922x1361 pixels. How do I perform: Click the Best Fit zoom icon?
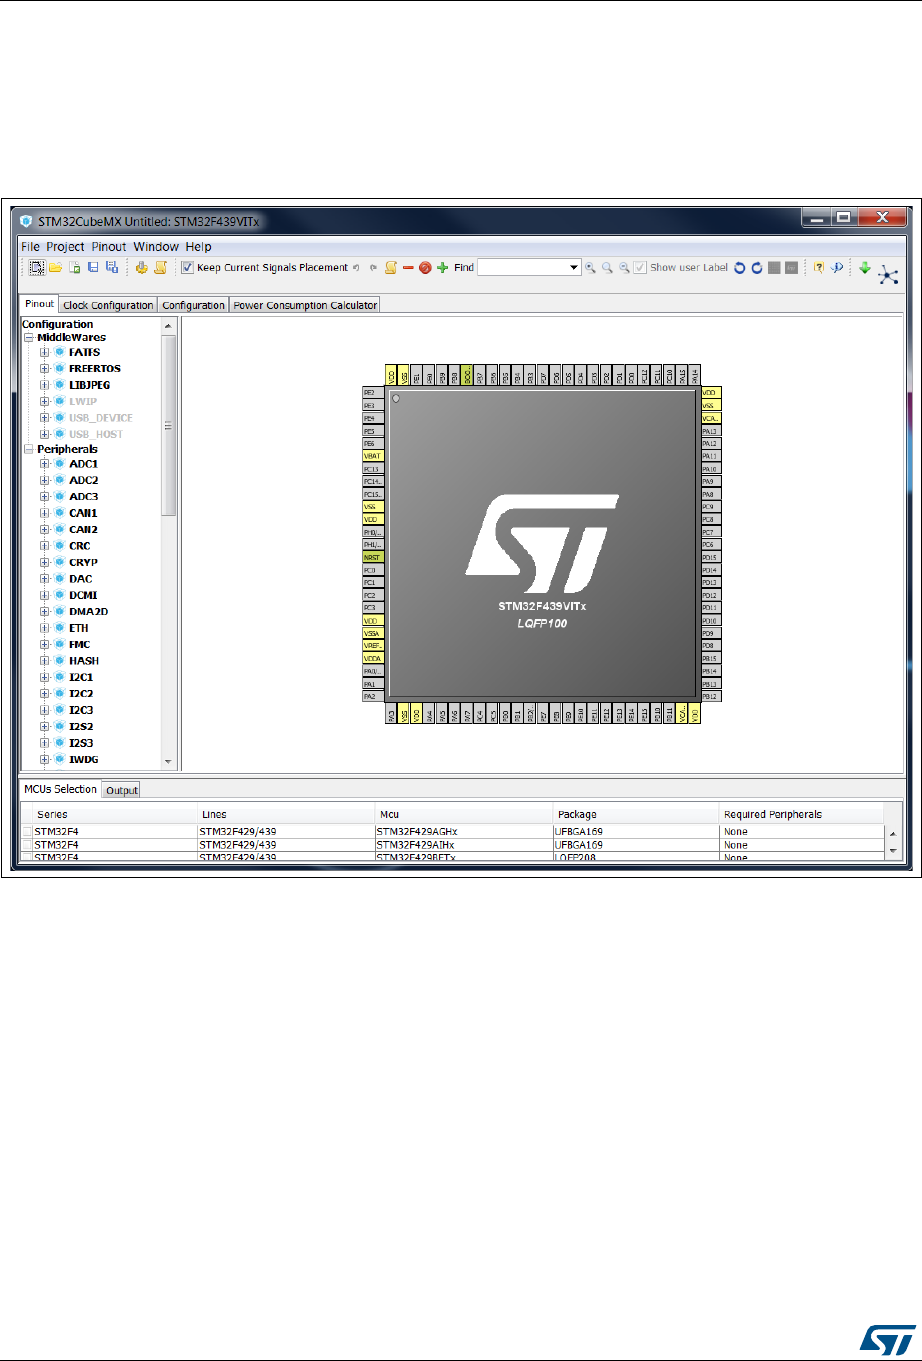point(607,267)
